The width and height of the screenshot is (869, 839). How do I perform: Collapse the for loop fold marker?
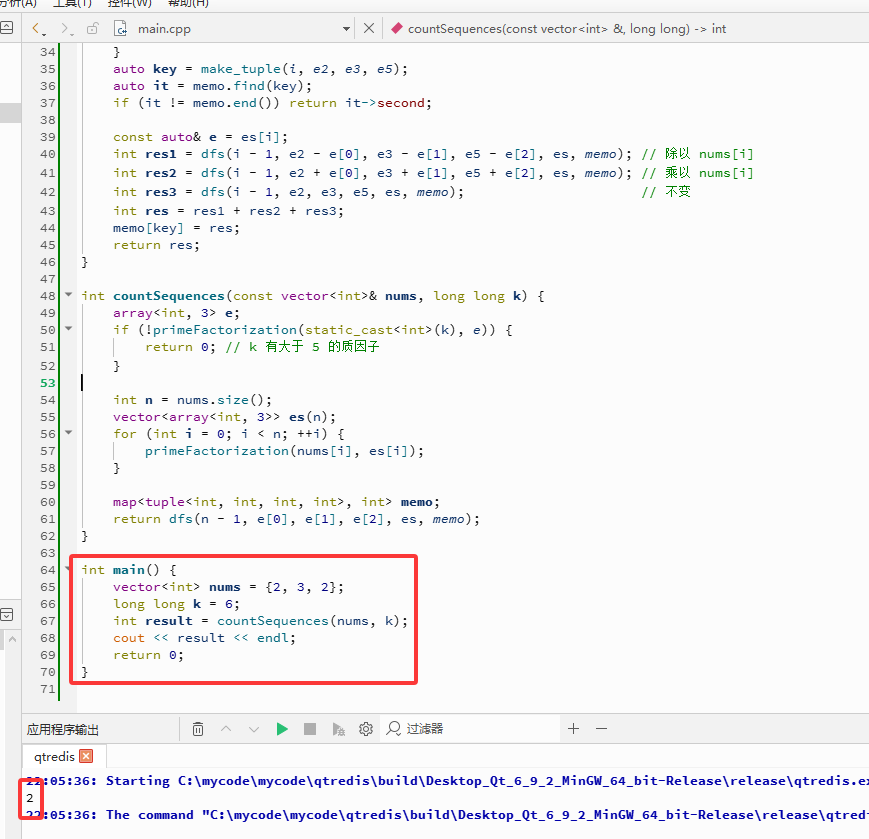coord(69,433)
